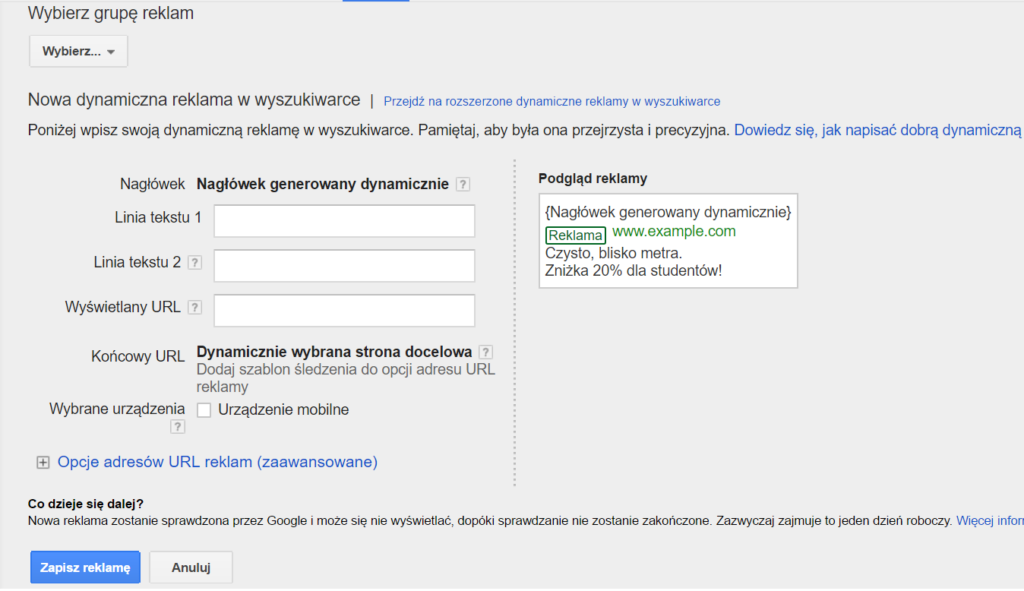
Task: Click the plus icon before advanced URL options
Action: pyautogui.click(x=42, y=462)
